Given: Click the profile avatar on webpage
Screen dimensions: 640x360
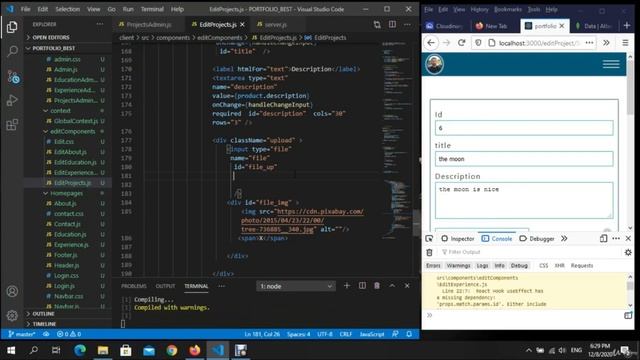Looking at the screenshot, I should (x=434, y=64).
